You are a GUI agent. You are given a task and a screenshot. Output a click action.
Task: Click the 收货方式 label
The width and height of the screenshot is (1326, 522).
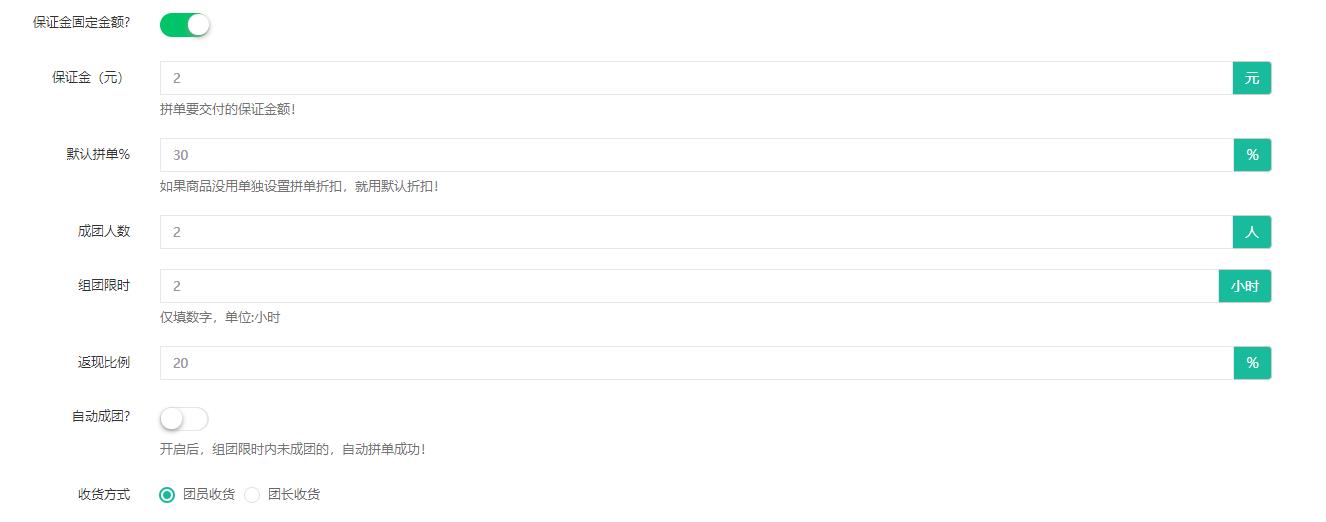coord(104,495)
